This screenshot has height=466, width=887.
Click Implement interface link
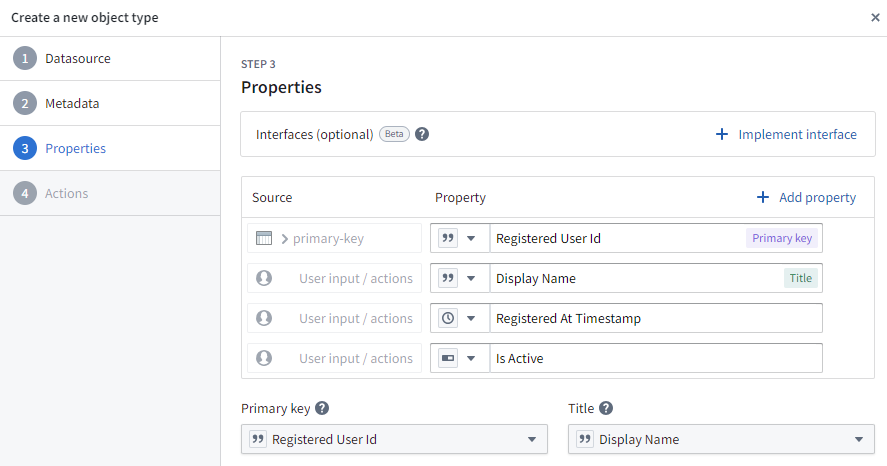(x=786, y=134)
